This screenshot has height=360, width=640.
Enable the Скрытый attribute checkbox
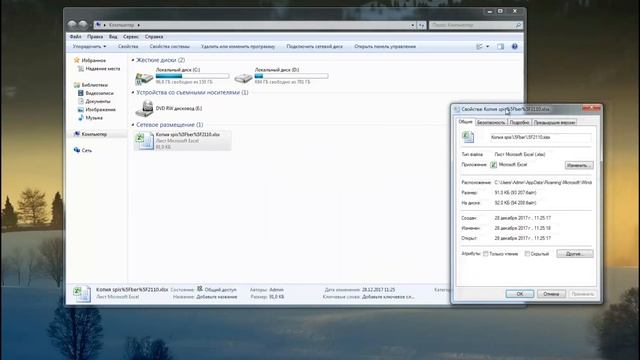[527, 254]
